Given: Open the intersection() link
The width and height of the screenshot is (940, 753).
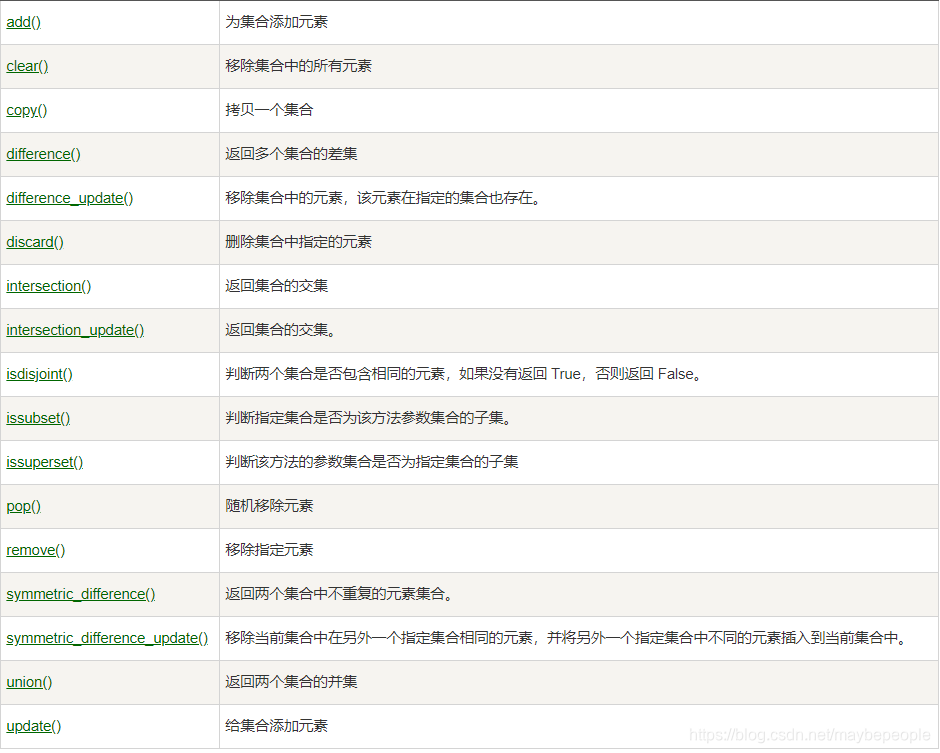Looking at the screenshot, I should (x=49, y=286).
